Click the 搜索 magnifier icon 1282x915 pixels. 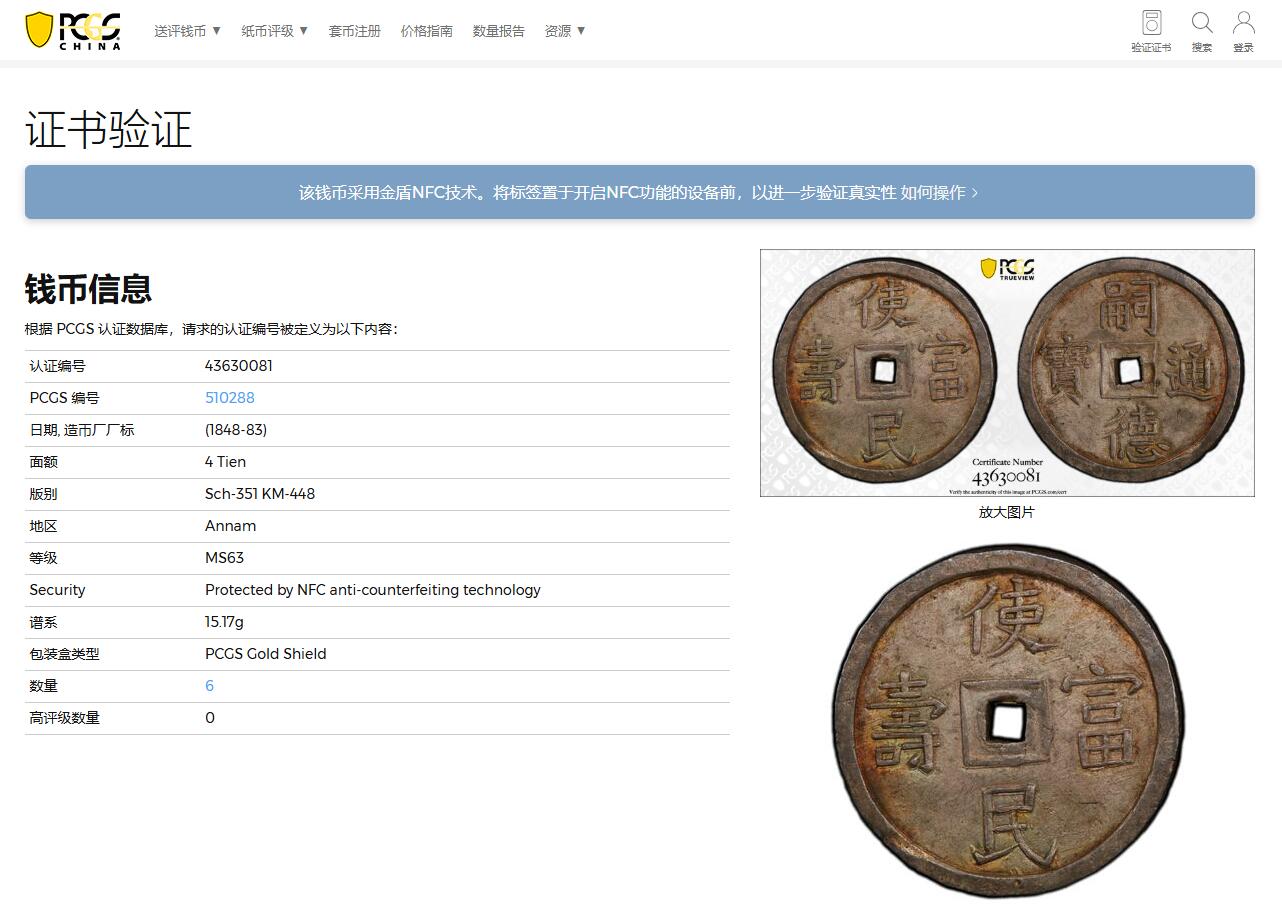coord(1201,24)
